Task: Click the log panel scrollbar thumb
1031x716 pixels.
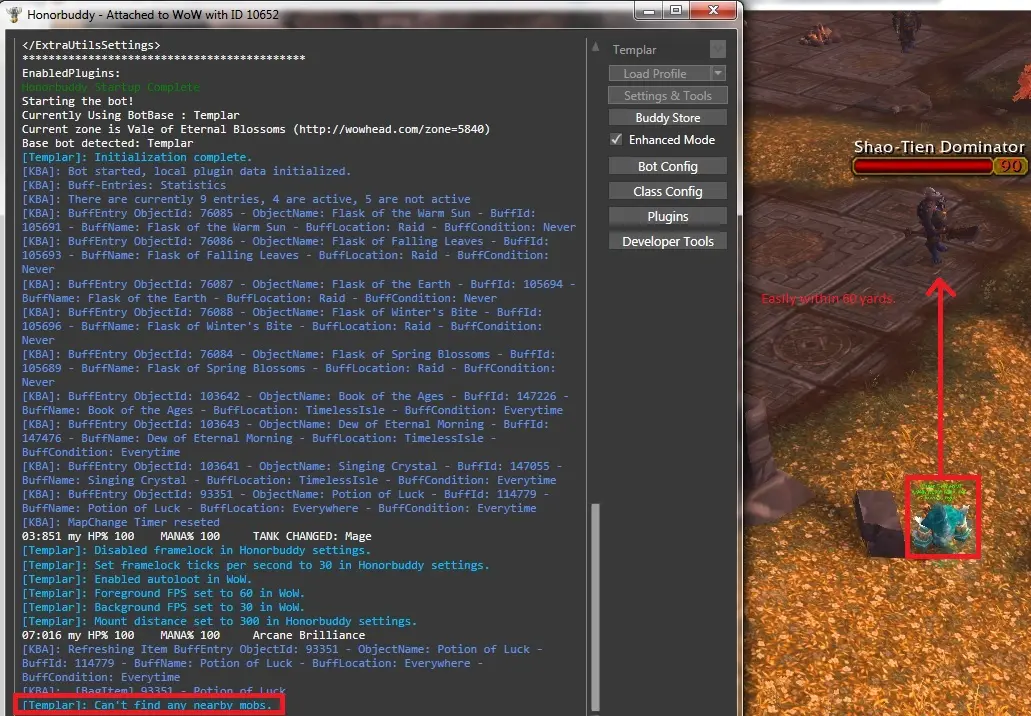Action: click(595, 608)
